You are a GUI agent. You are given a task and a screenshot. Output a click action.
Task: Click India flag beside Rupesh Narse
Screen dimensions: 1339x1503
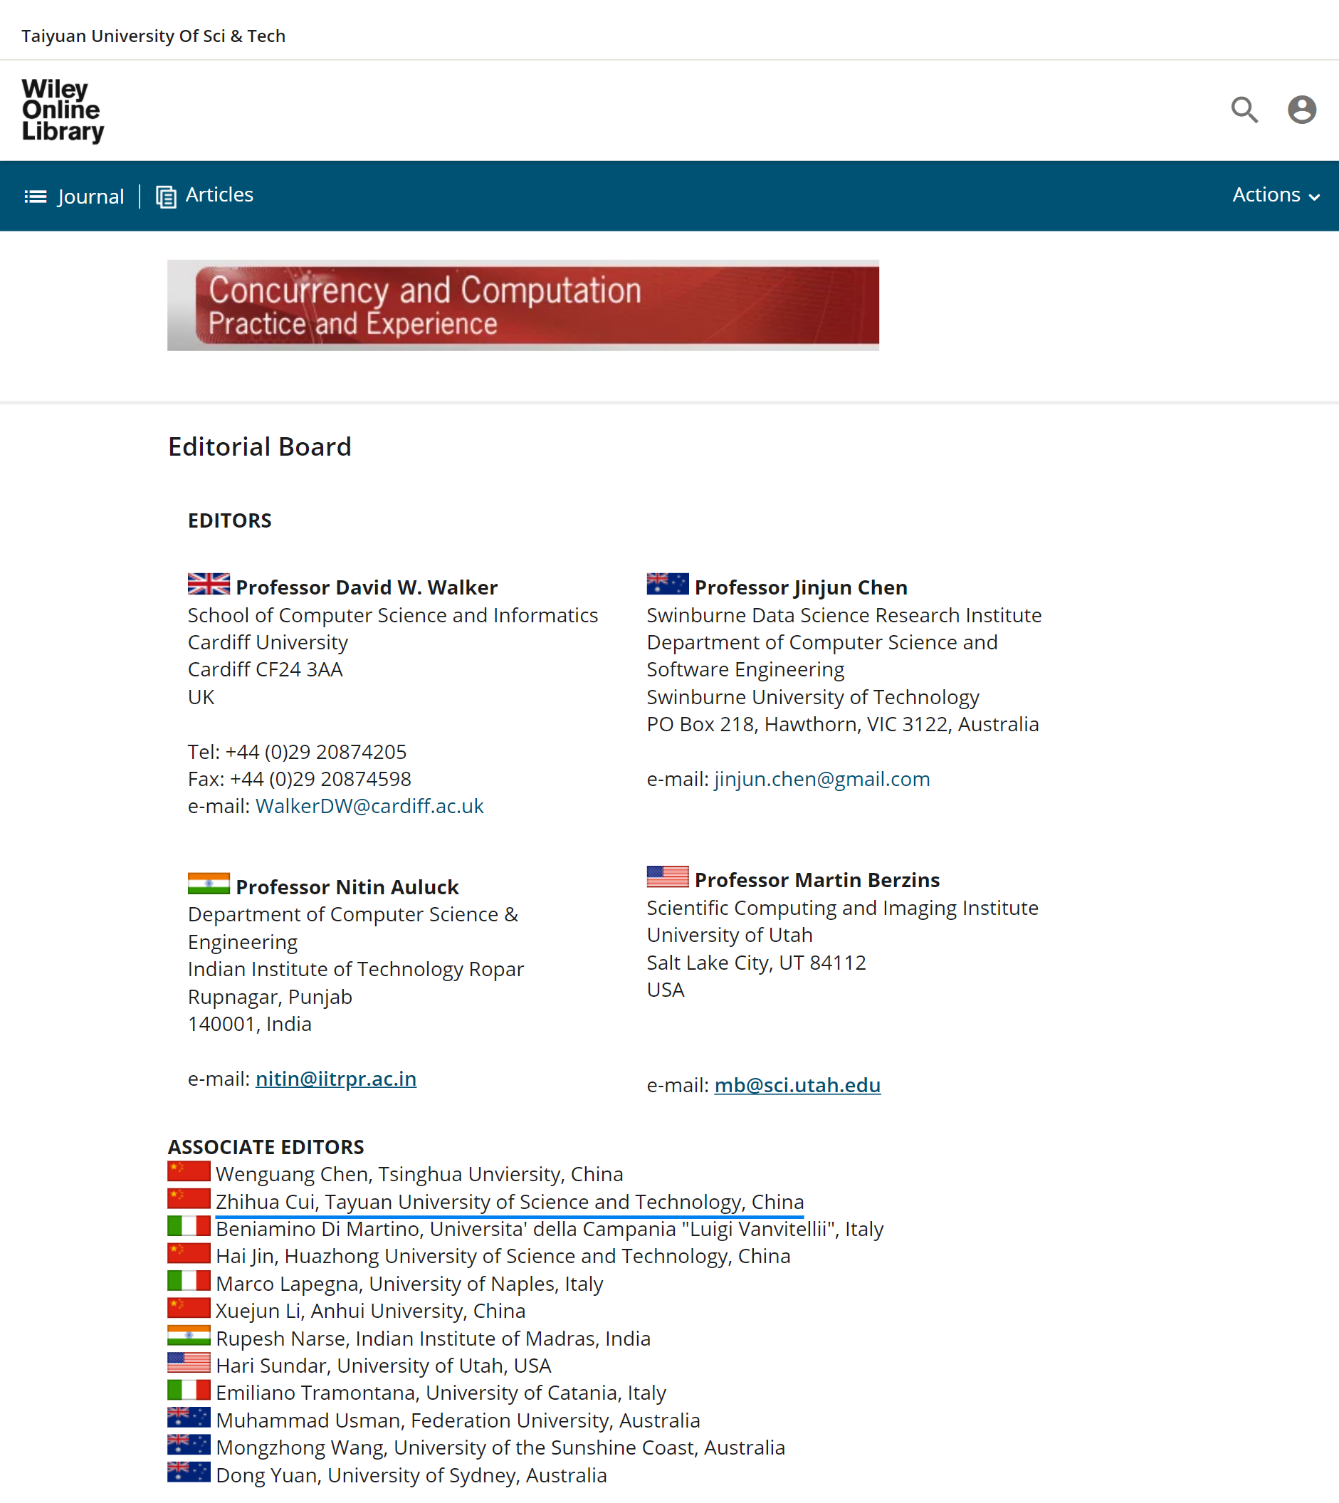[x=189, y=1335]
